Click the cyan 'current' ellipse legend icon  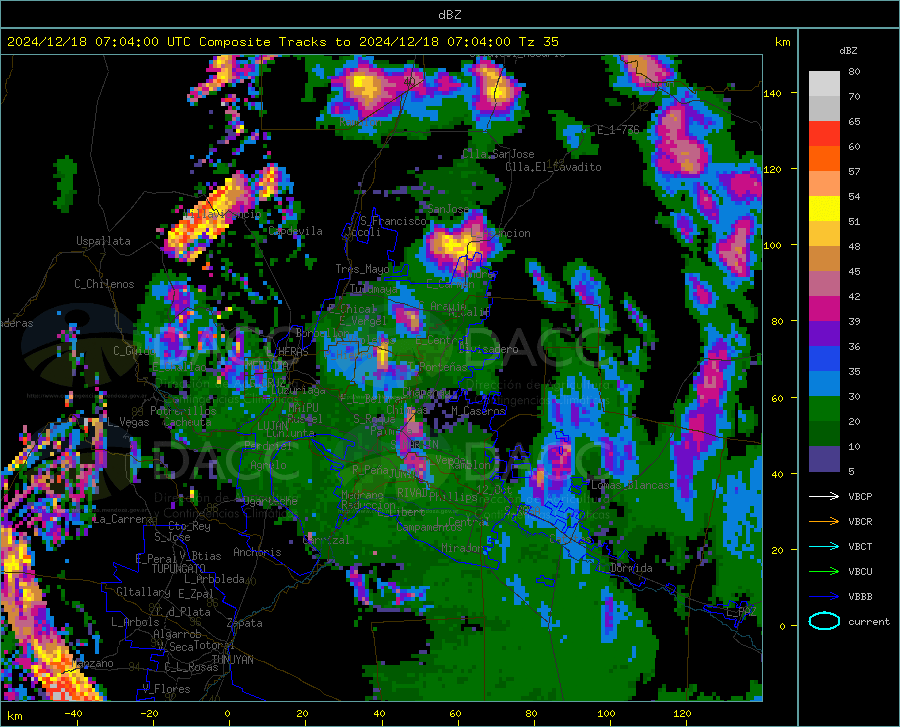pyautogui.click(x=824, y=621)
